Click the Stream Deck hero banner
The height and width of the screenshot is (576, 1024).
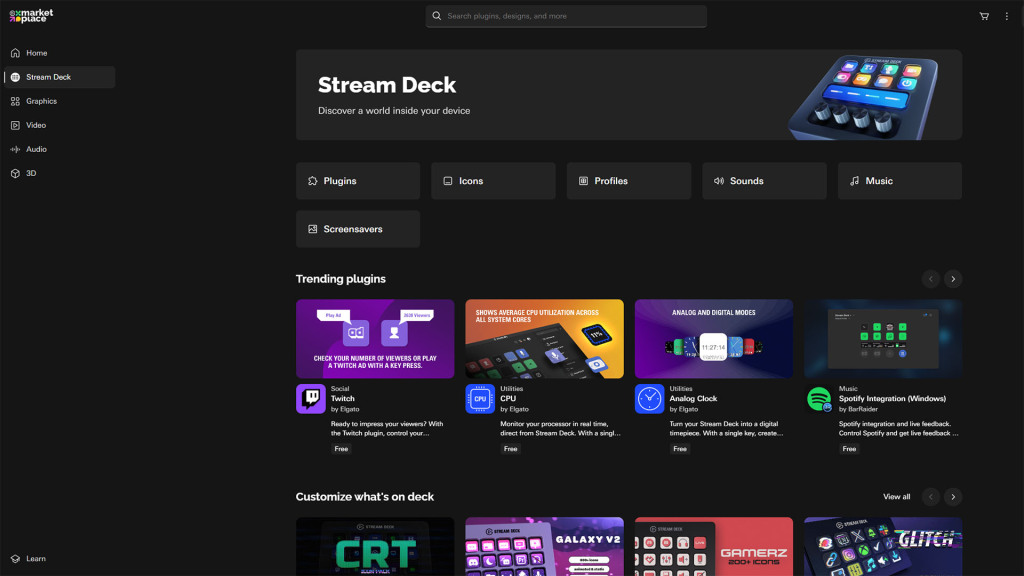629,95
